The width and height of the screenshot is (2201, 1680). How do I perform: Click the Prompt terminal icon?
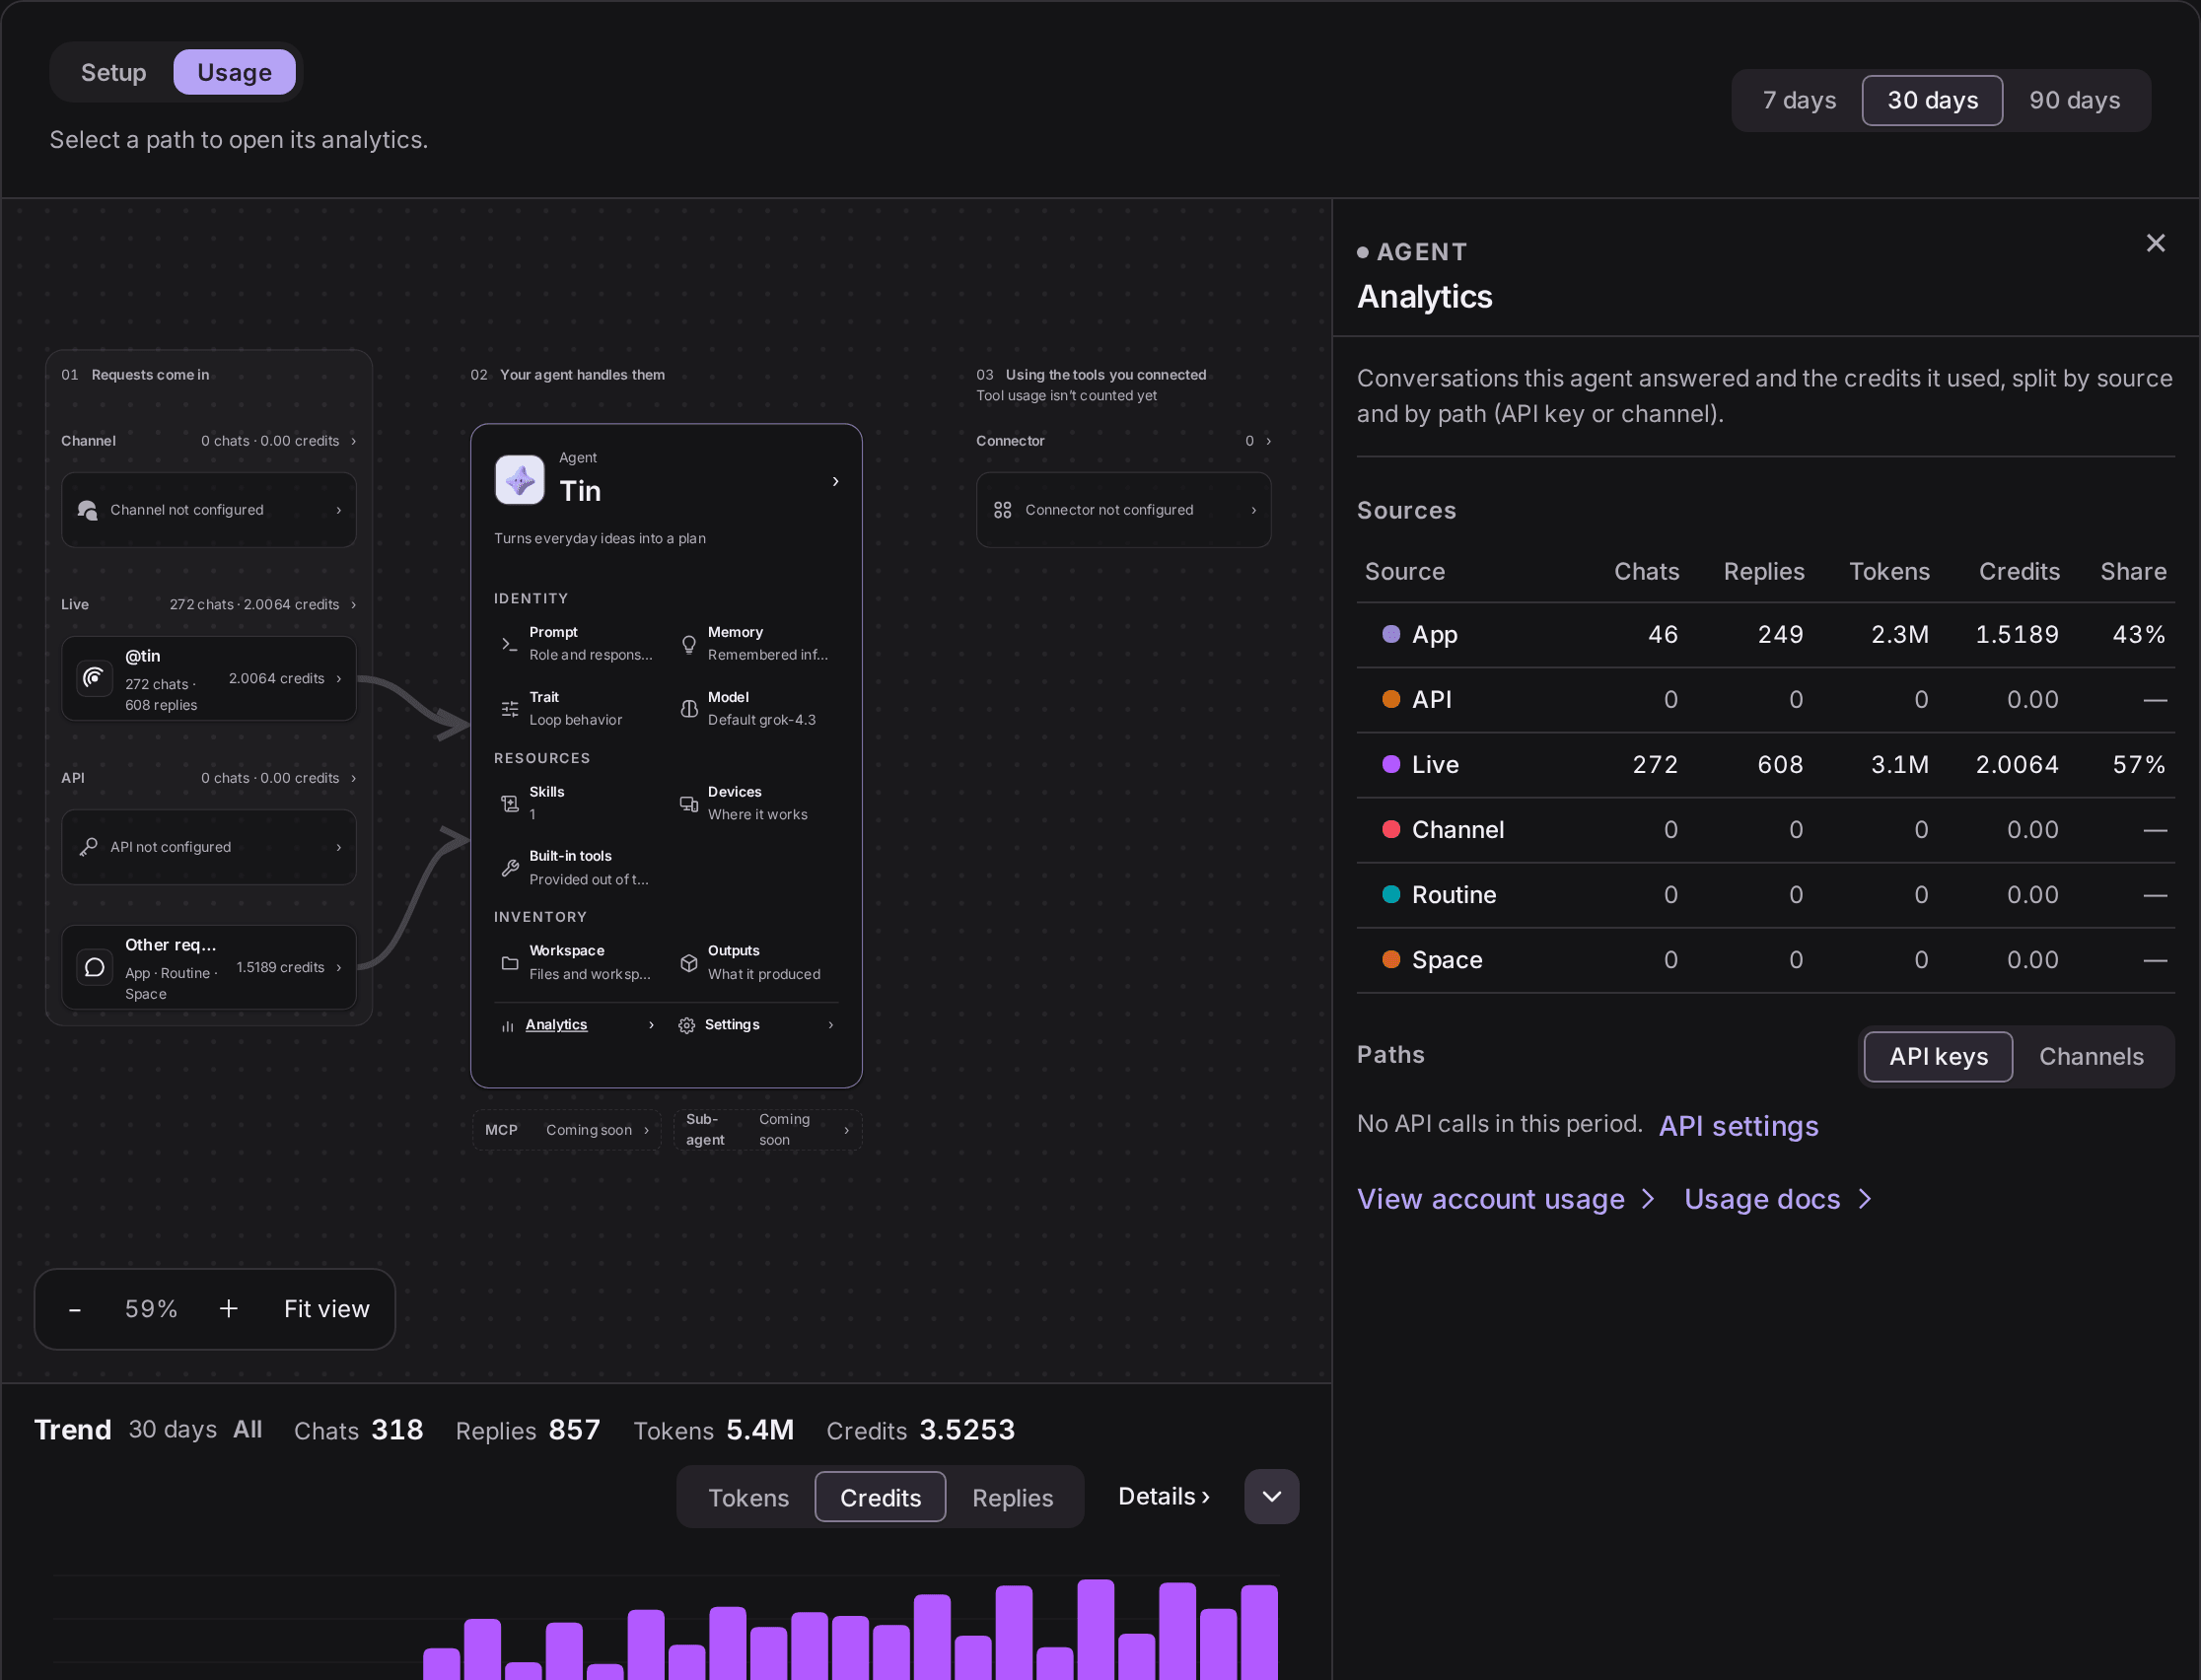(x=509, y=644)
